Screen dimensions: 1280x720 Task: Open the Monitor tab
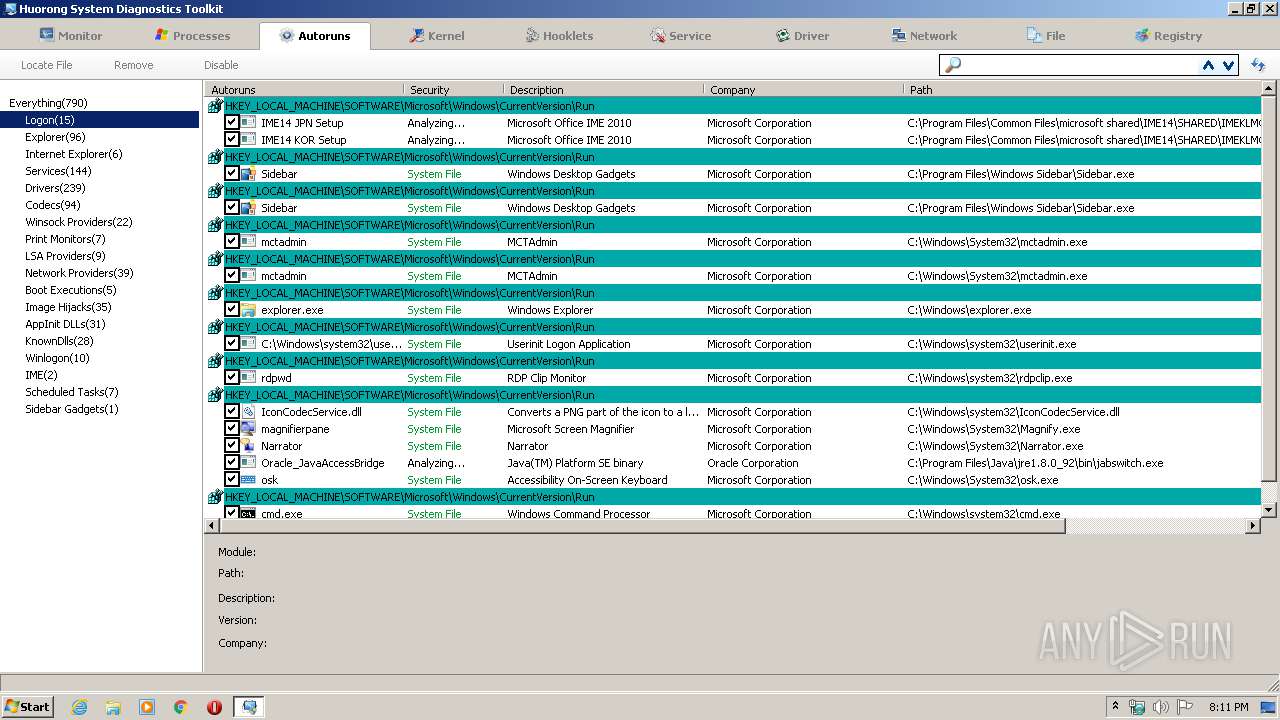tap(70, 35)
